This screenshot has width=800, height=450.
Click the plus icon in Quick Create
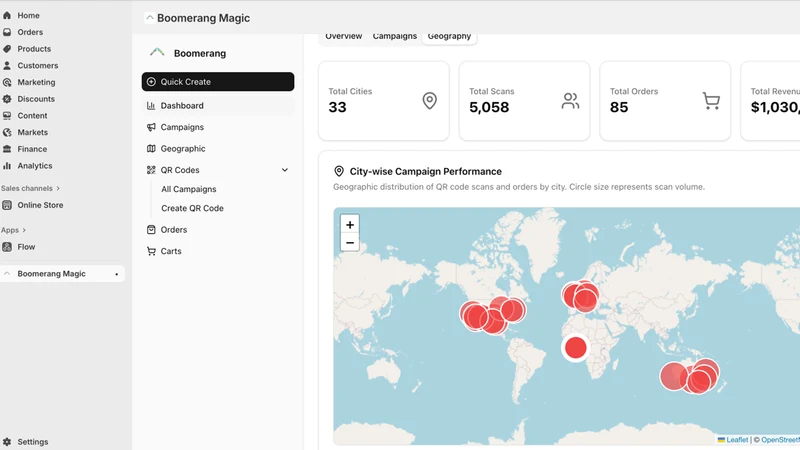151,82
